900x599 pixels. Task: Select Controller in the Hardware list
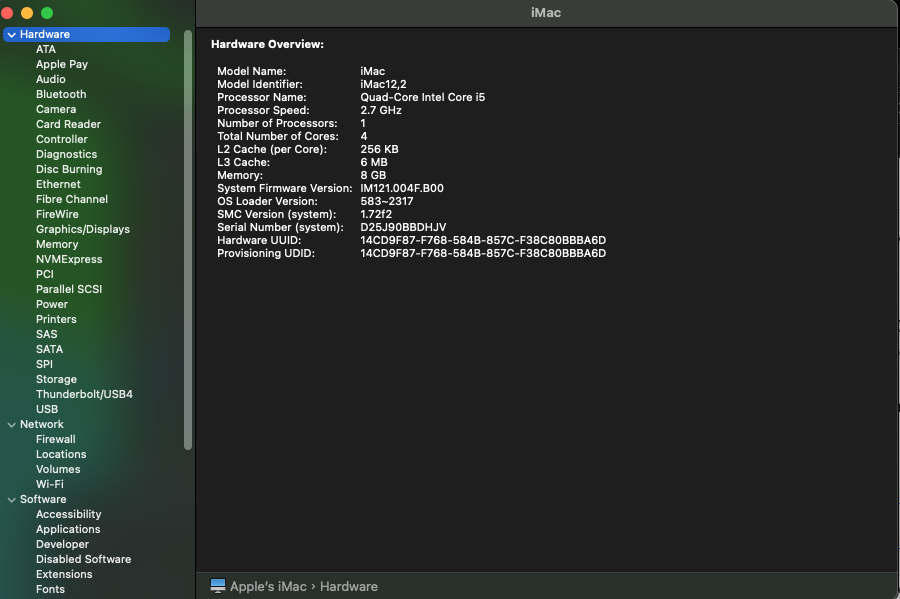pyautogui.click(x=61, y=139)
